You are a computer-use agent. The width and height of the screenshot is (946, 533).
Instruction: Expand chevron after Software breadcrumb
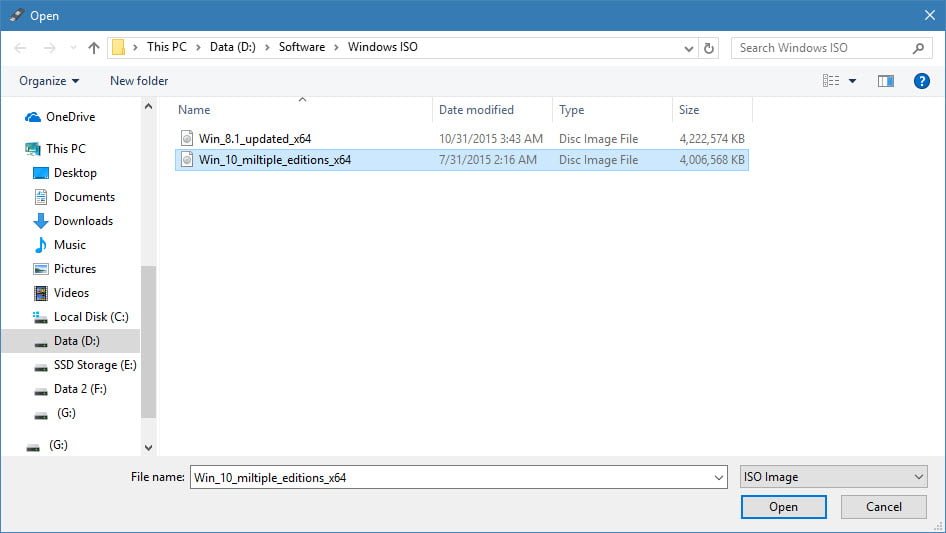(x=336, y=47)
